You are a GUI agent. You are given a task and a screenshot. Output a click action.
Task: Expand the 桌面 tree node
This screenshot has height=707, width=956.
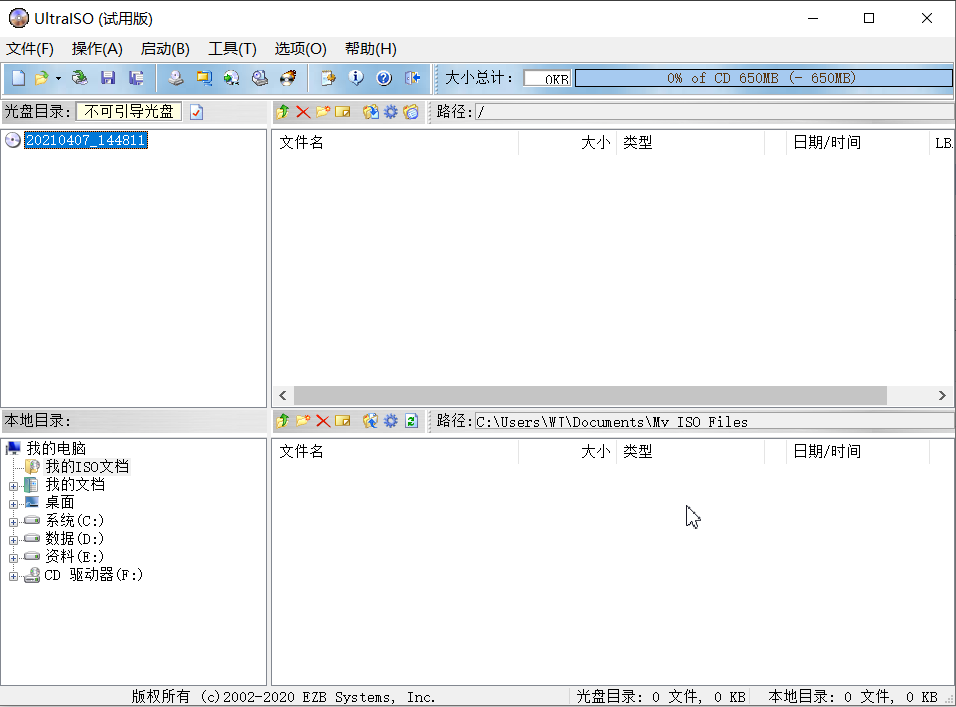point(13,504)
